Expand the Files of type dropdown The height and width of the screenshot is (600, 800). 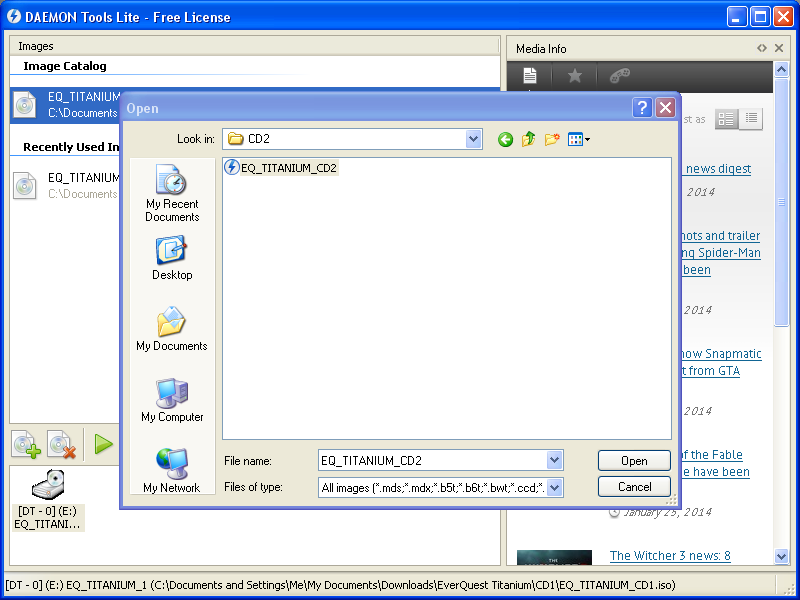point(556,487)
